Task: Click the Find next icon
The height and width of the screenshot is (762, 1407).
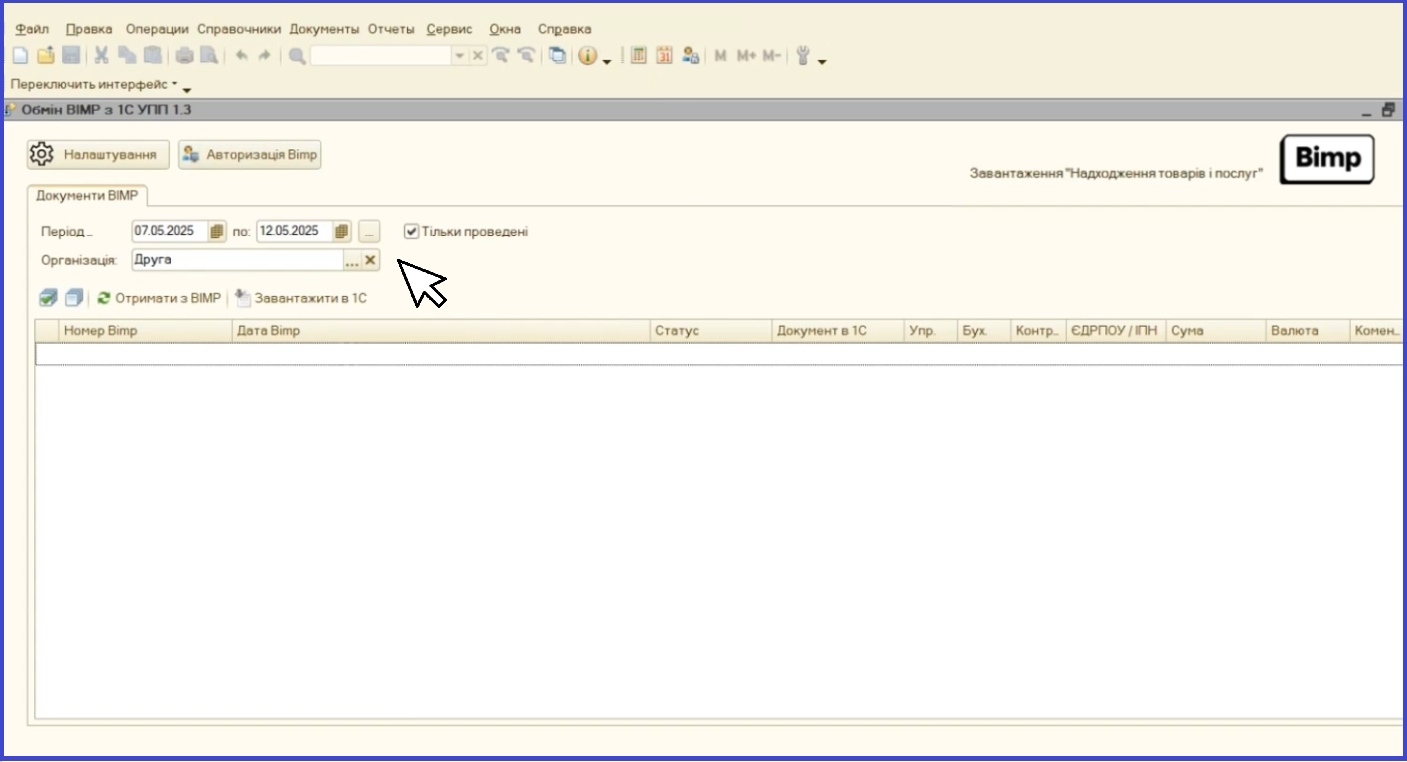Action: 525,57
